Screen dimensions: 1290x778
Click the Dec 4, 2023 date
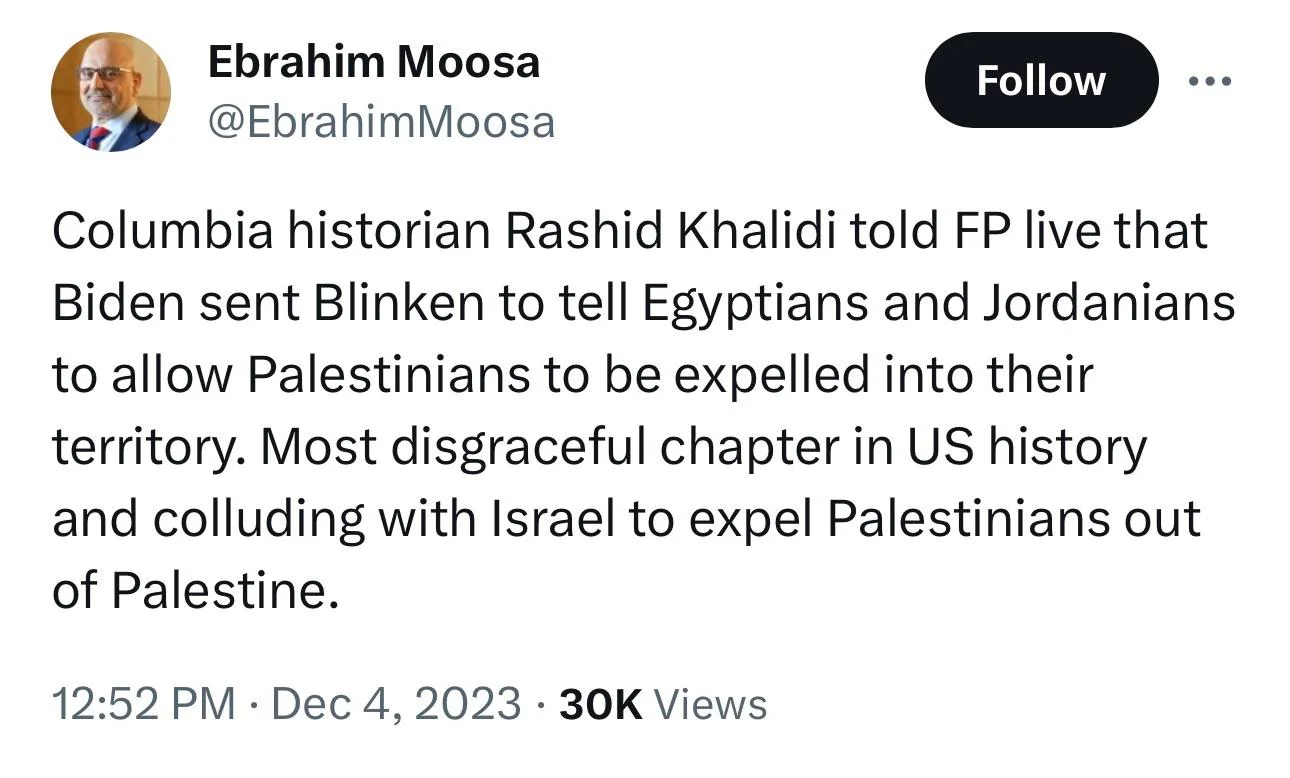[x=396, y=704]
